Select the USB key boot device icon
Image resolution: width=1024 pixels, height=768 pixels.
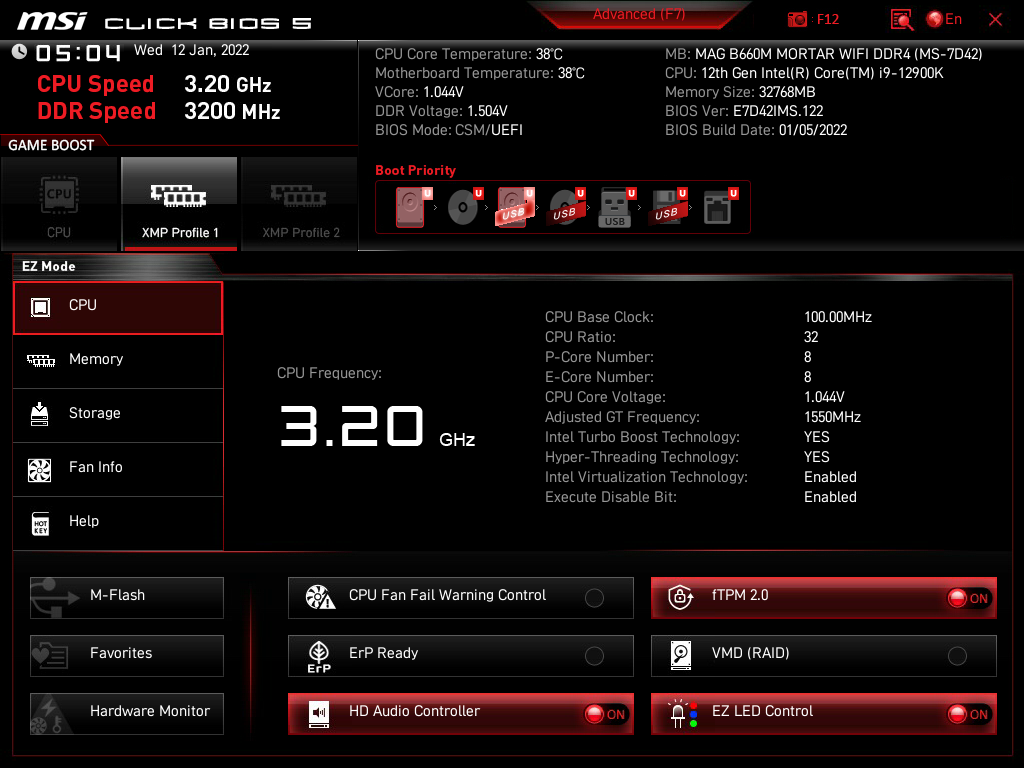coord(617,208)
